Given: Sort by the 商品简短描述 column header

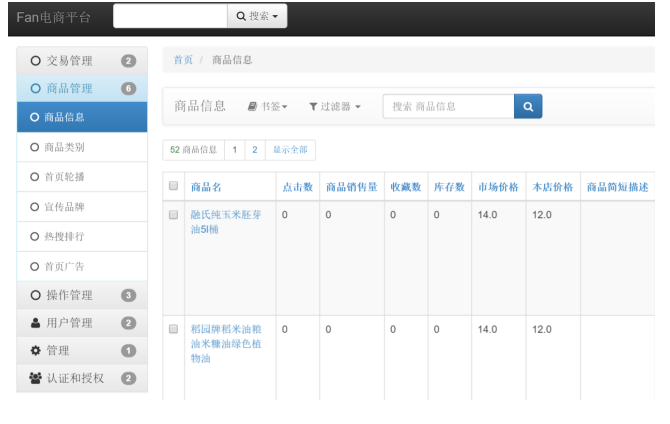Looking at the screenshot, I should [x=617, y=187].
